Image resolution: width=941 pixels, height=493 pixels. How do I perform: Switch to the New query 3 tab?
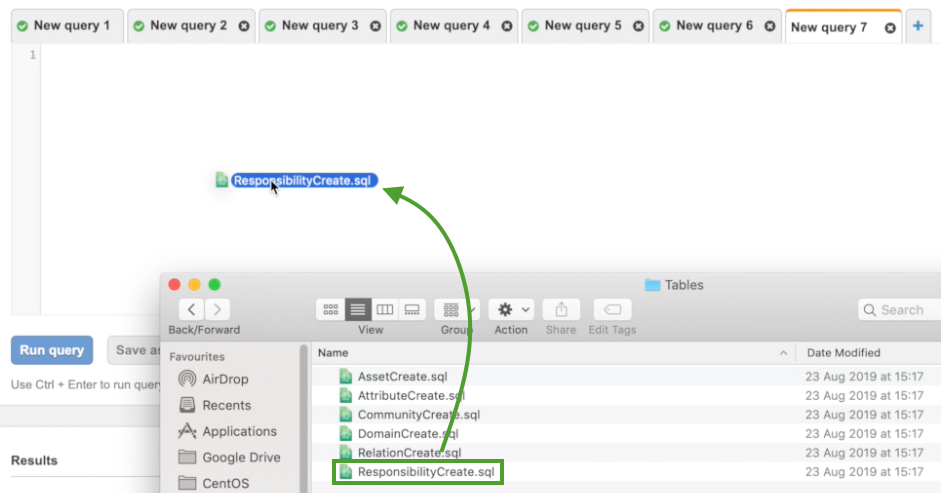(319, 26)
